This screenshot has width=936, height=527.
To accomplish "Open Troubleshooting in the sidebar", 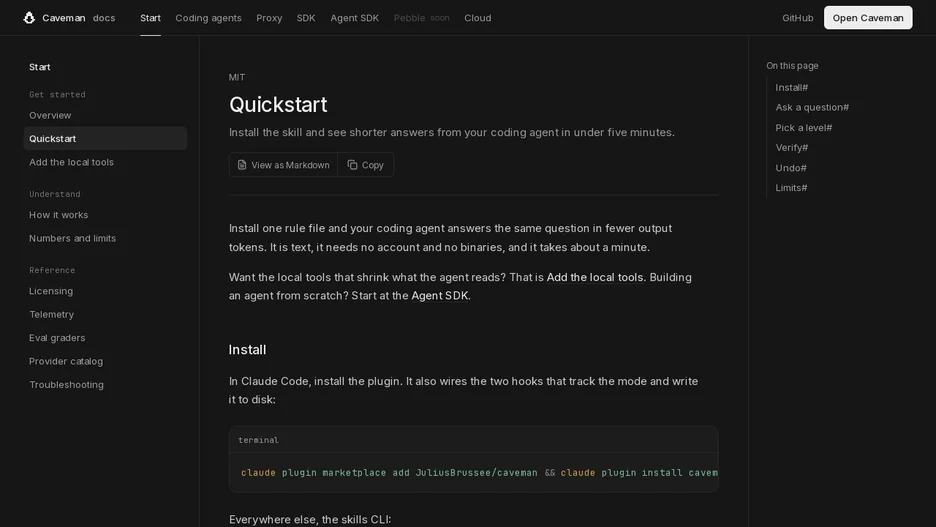I will pos(66,385).
